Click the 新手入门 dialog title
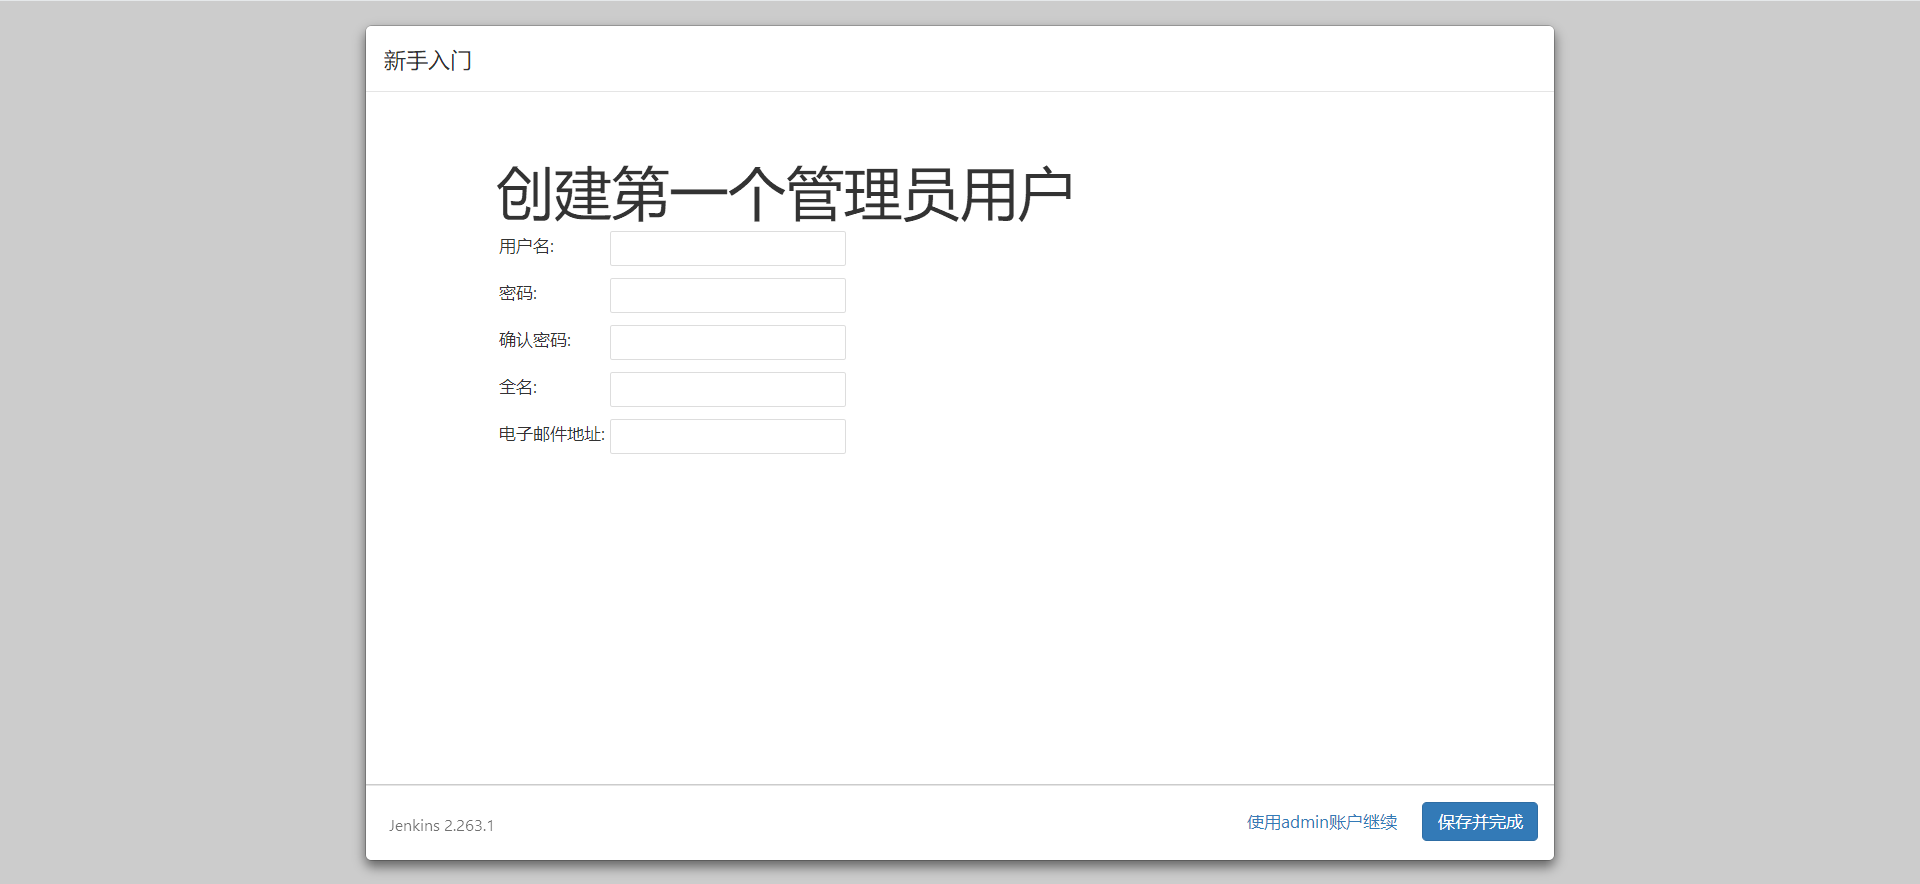 (x=428, y=61)
